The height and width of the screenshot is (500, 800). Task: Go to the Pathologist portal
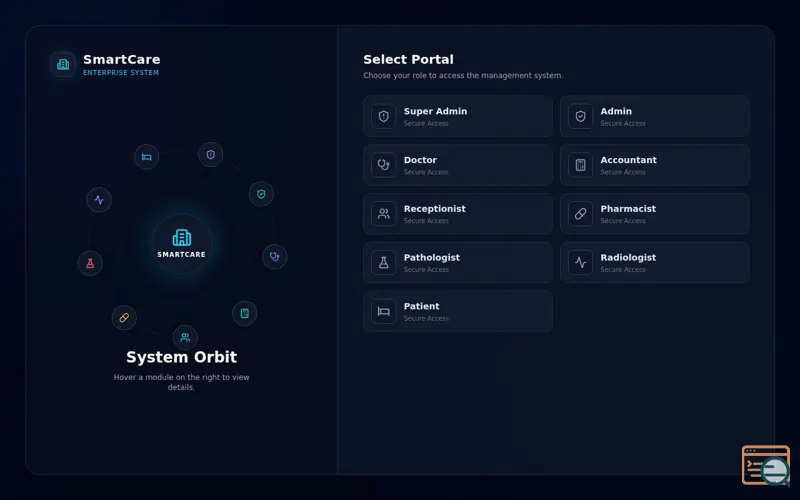[458, 263]
